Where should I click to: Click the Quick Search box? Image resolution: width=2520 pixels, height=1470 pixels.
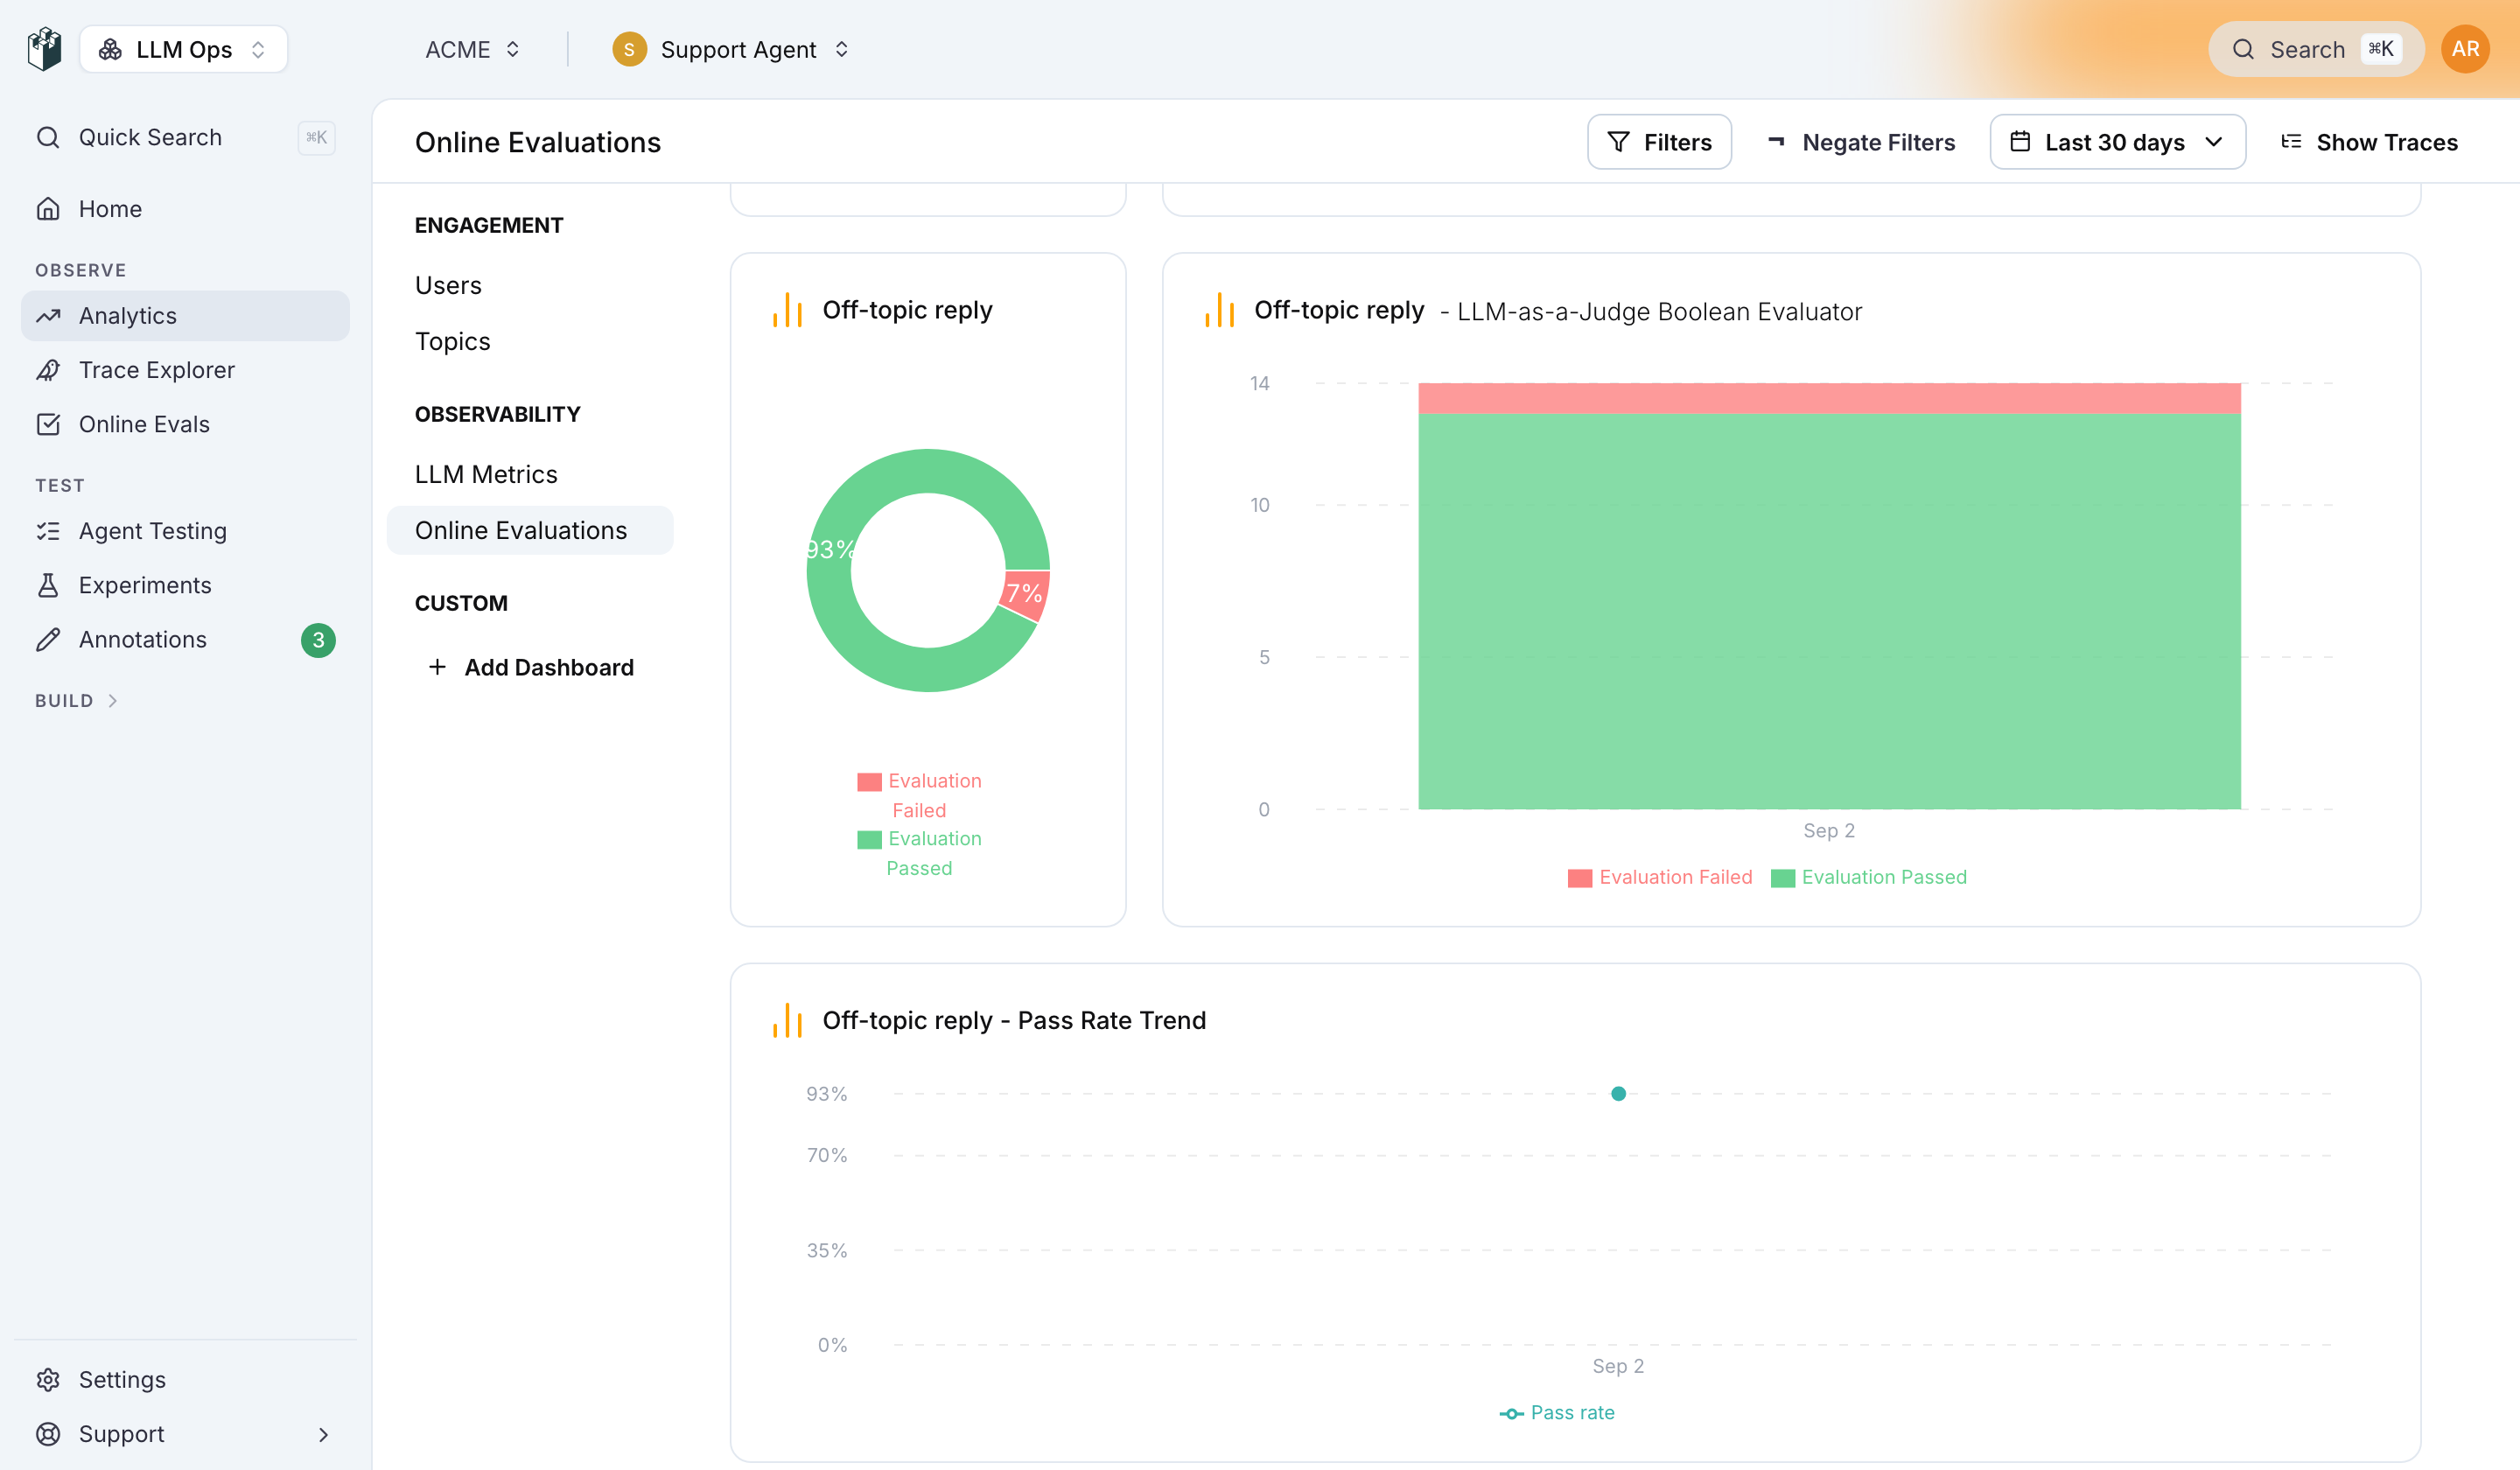[x=185, y=137]
